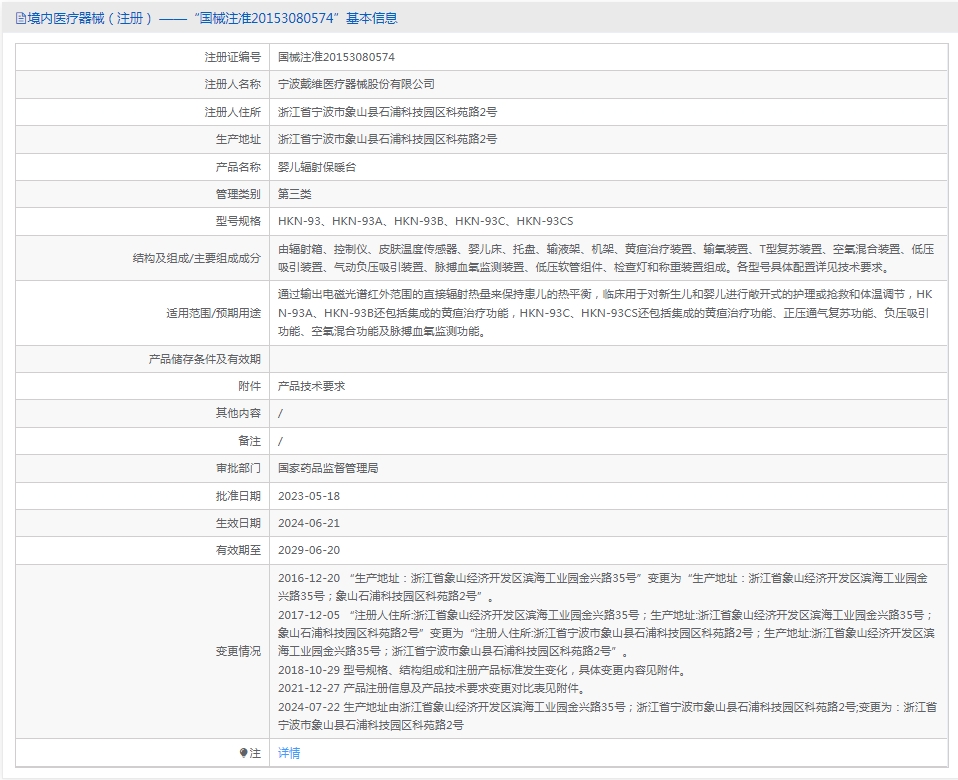
Task: Click model specs HKN-93、HKN-93A value
Action: [425, 221]
